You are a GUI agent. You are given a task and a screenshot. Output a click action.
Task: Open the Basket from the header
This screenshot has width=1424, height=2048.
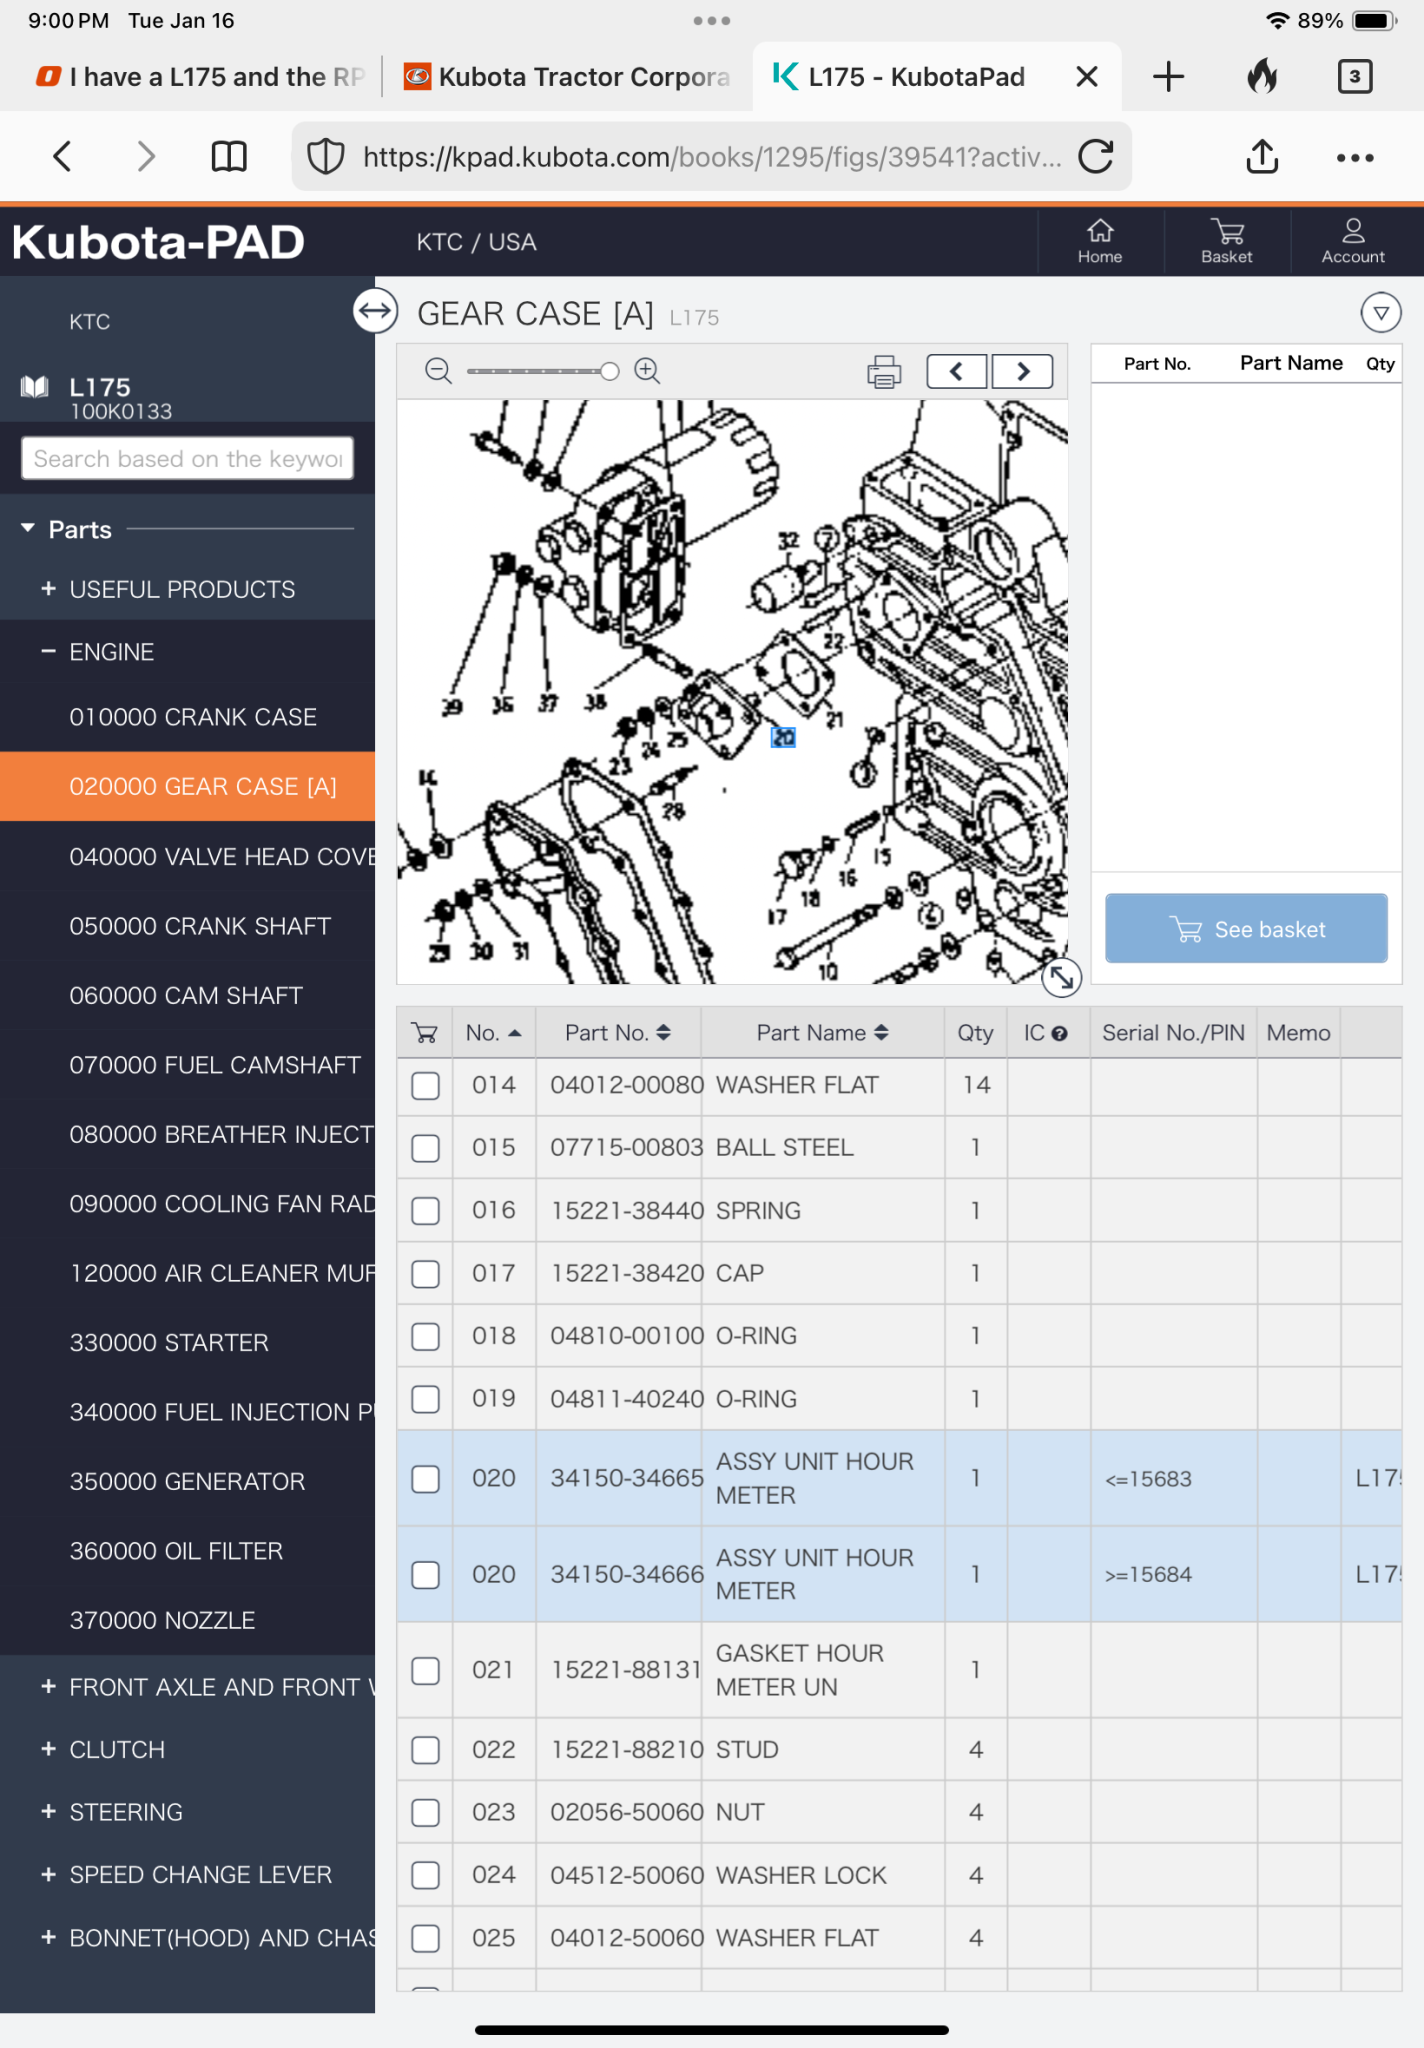[x=1226, y=241]
